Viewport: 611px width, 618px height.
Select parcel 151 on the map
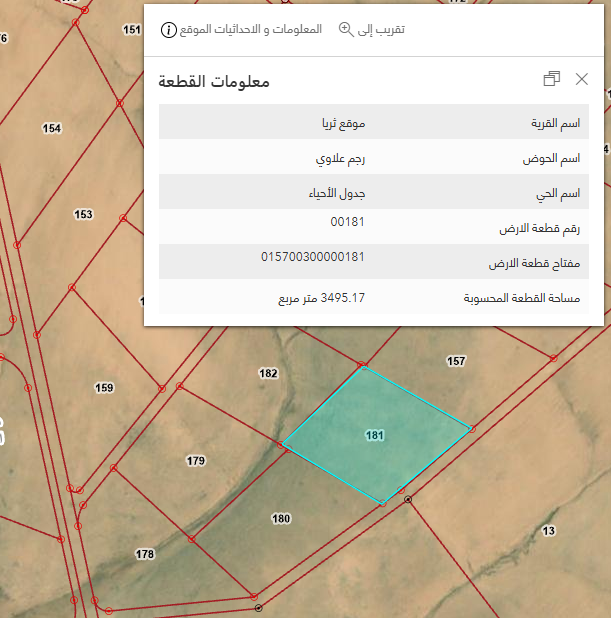coord(132,30)
